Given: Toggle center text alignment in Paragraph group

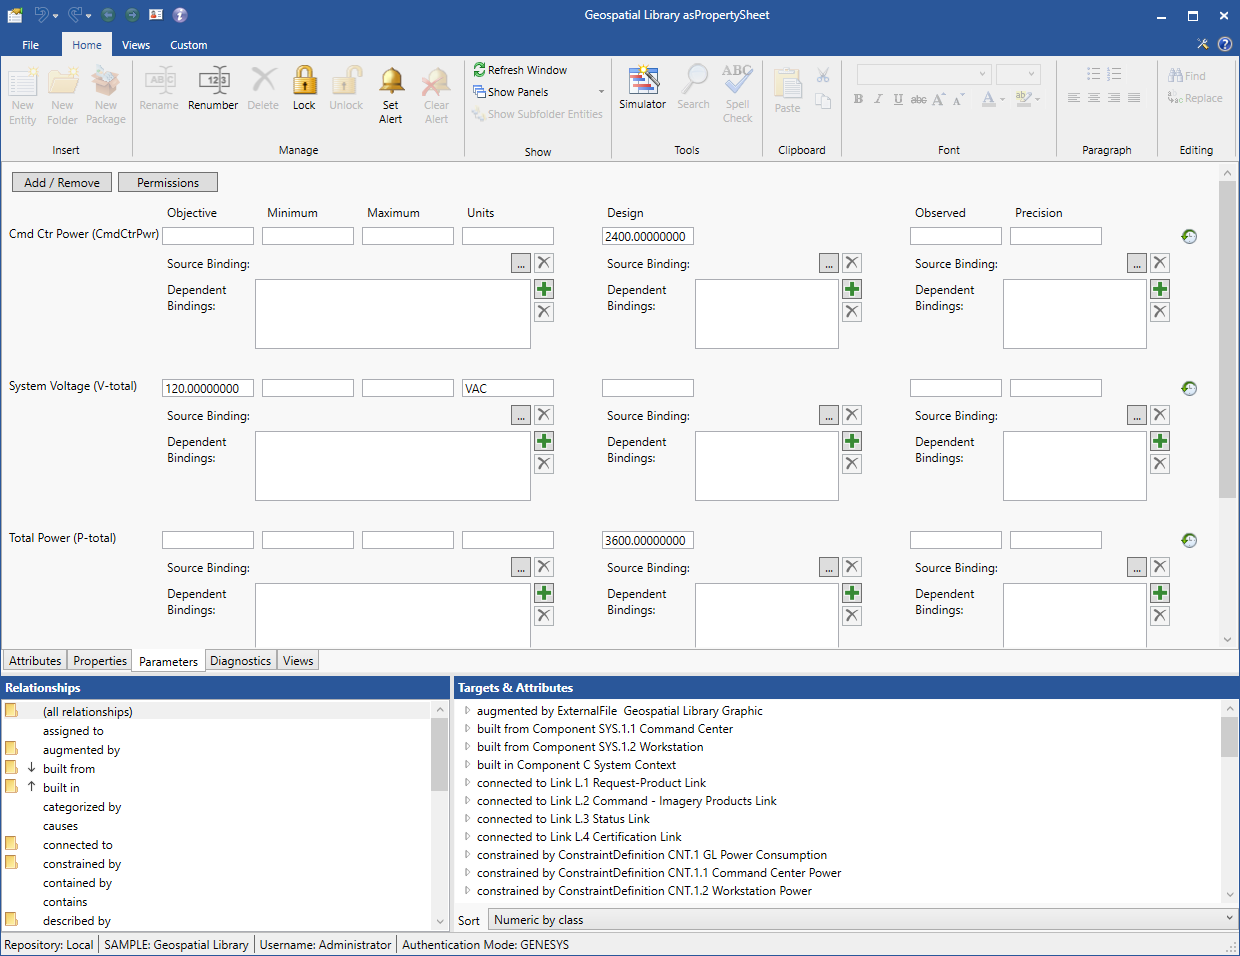Looking at the screenshot, I should 1094,98.
